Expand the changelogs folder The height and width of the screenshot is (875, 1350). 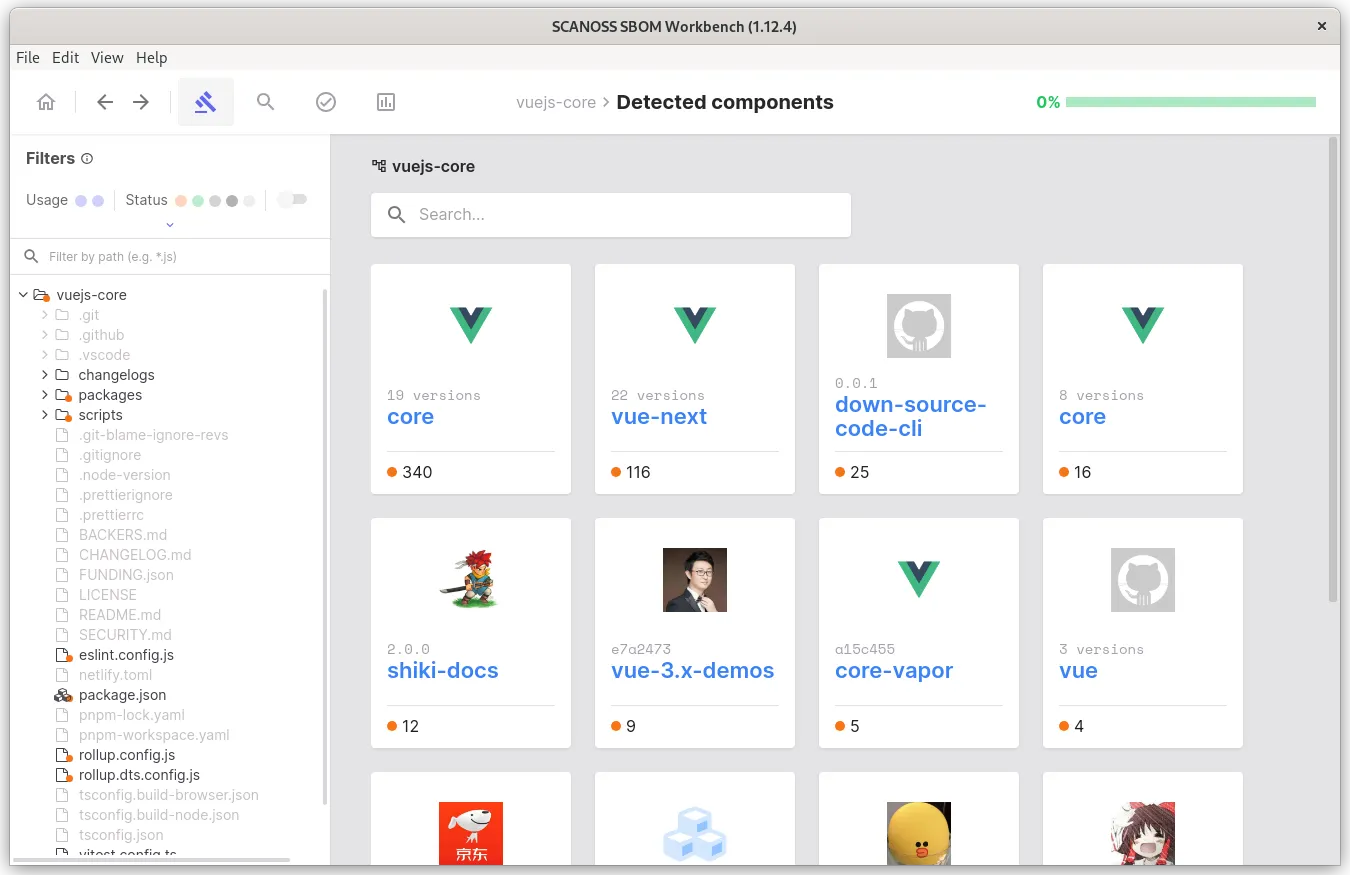[x=45, y=375]
